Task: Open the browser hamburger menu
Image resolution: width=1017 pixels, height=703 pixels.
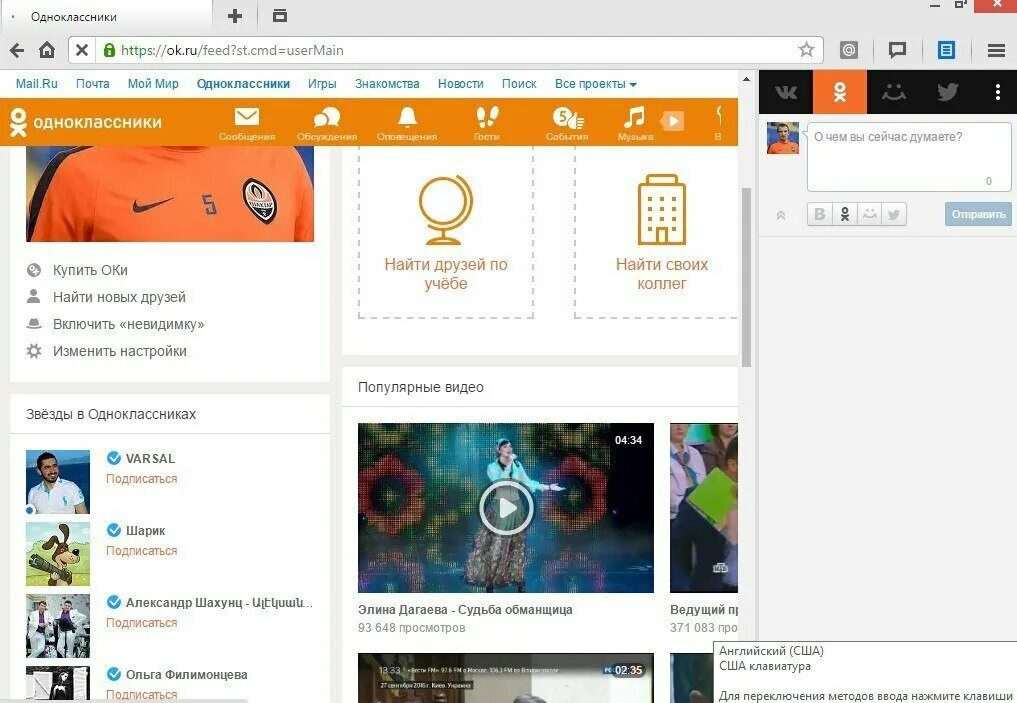Action: [x=996, y=50]
